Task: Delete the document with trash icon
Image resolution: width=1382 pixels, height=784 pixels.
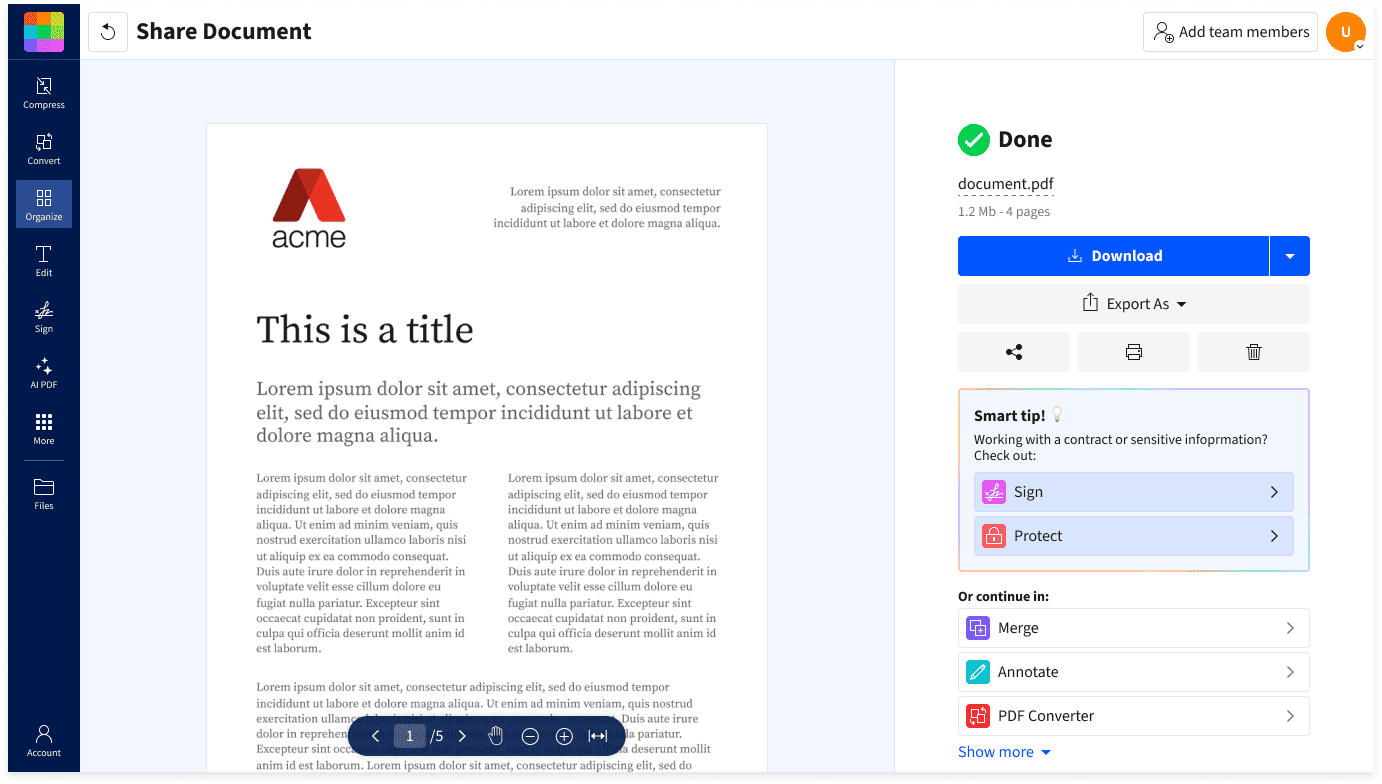Action: 1254,352
